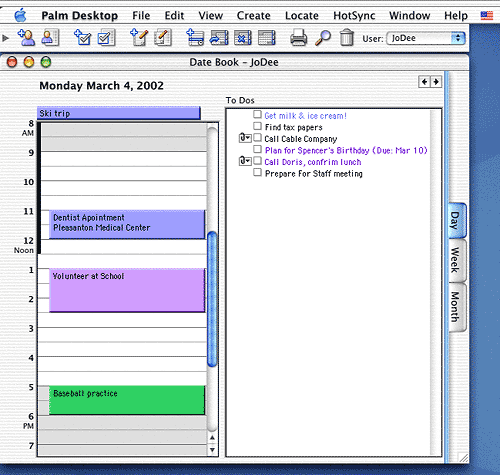Check off Get milk & ice cream
Image resolution: width=500 pixels, height=475 pixels.
257,114
